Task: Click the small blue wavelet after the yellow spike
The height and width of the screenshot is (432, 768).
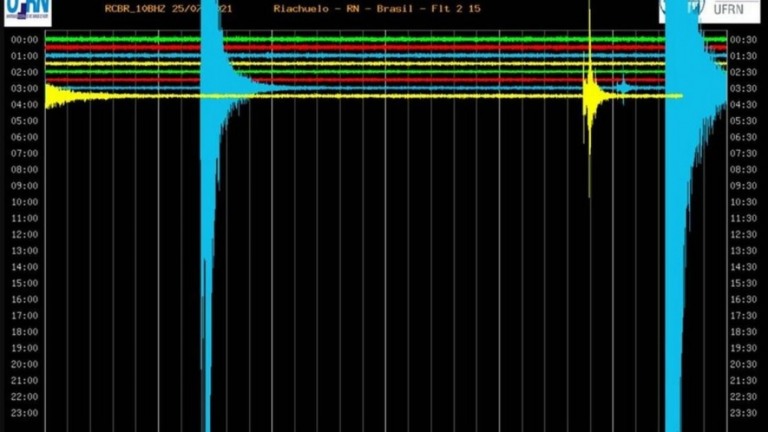Action: tap(623, 88)
